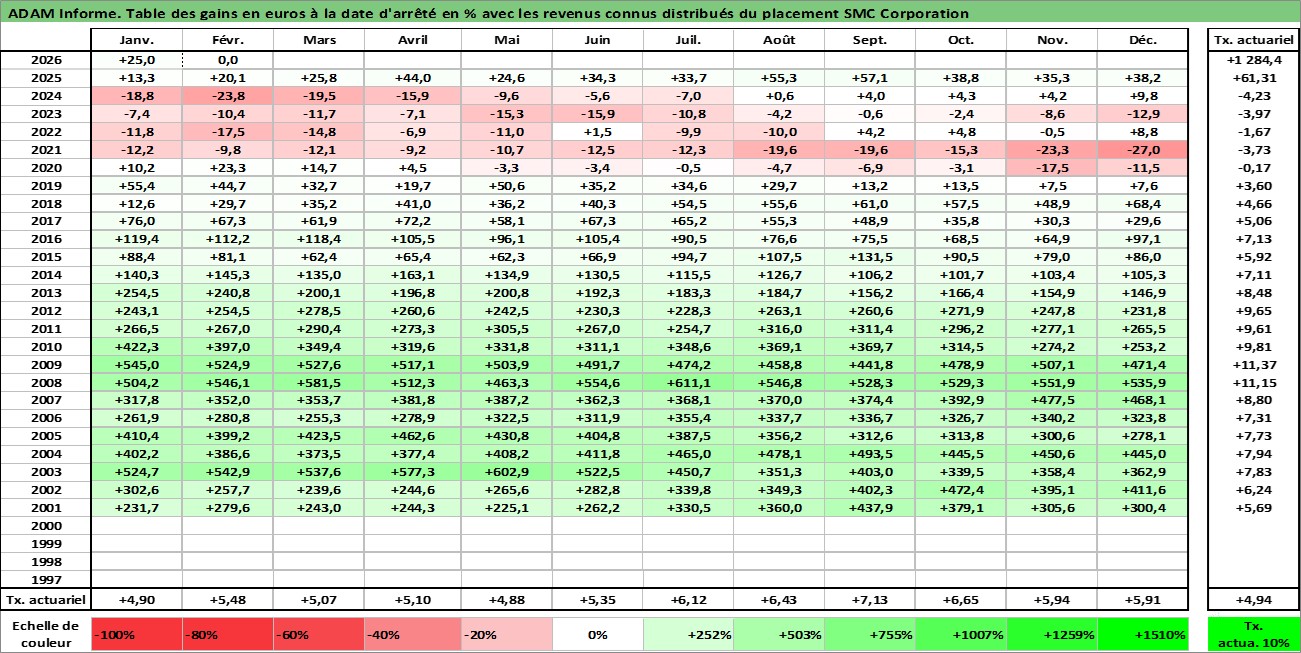Screen dimensions: 1301x653
Task: Click the '+577,3' cell for Avril 2003
Action: pos(412,472)
